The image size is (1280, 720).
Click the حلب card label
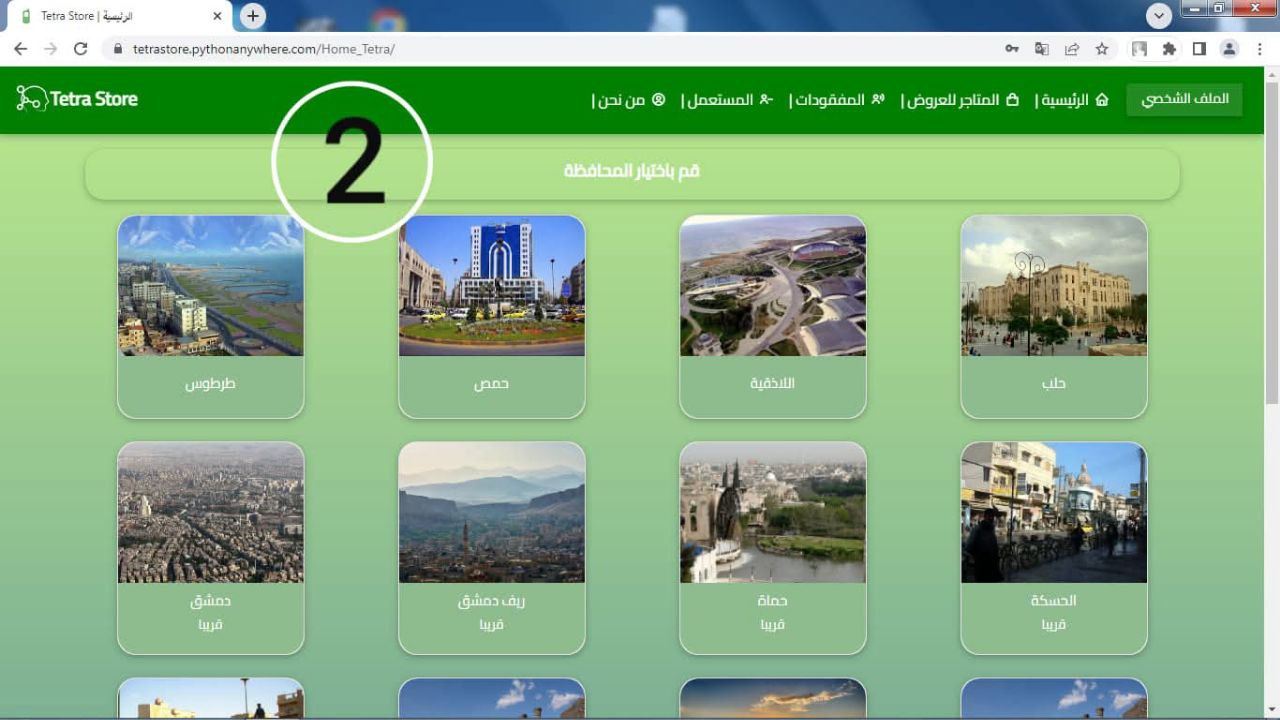[1054, 383]
